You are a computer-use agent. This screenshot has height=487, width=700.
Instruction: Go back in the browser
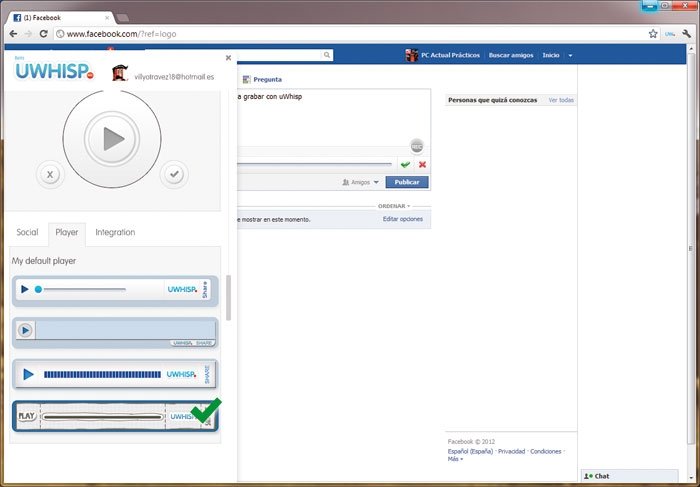[x=13, y=34]
